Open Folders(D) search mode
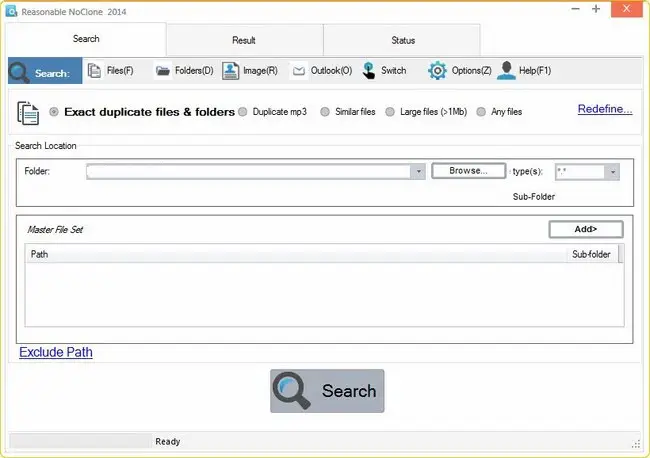This screenshot has height=458, width=650. 194,71
